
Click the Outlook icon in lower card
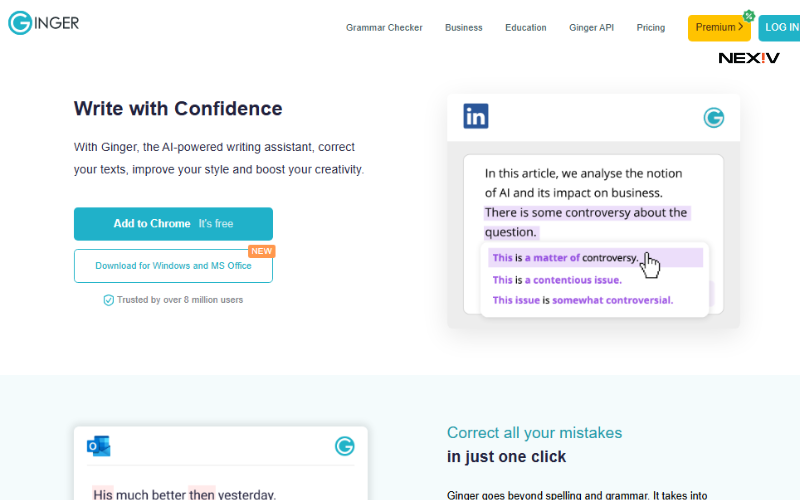98,446
